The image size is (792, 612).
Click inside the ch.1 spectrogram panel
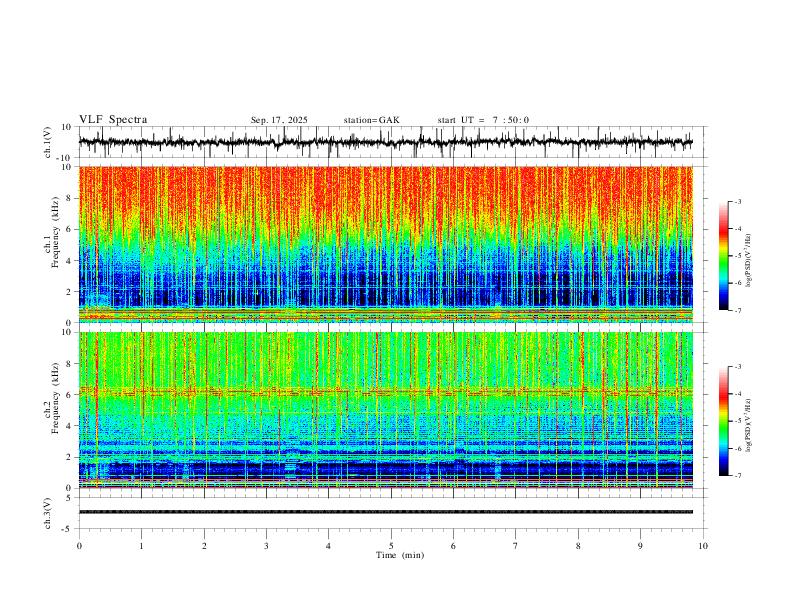tap(385, 244)
